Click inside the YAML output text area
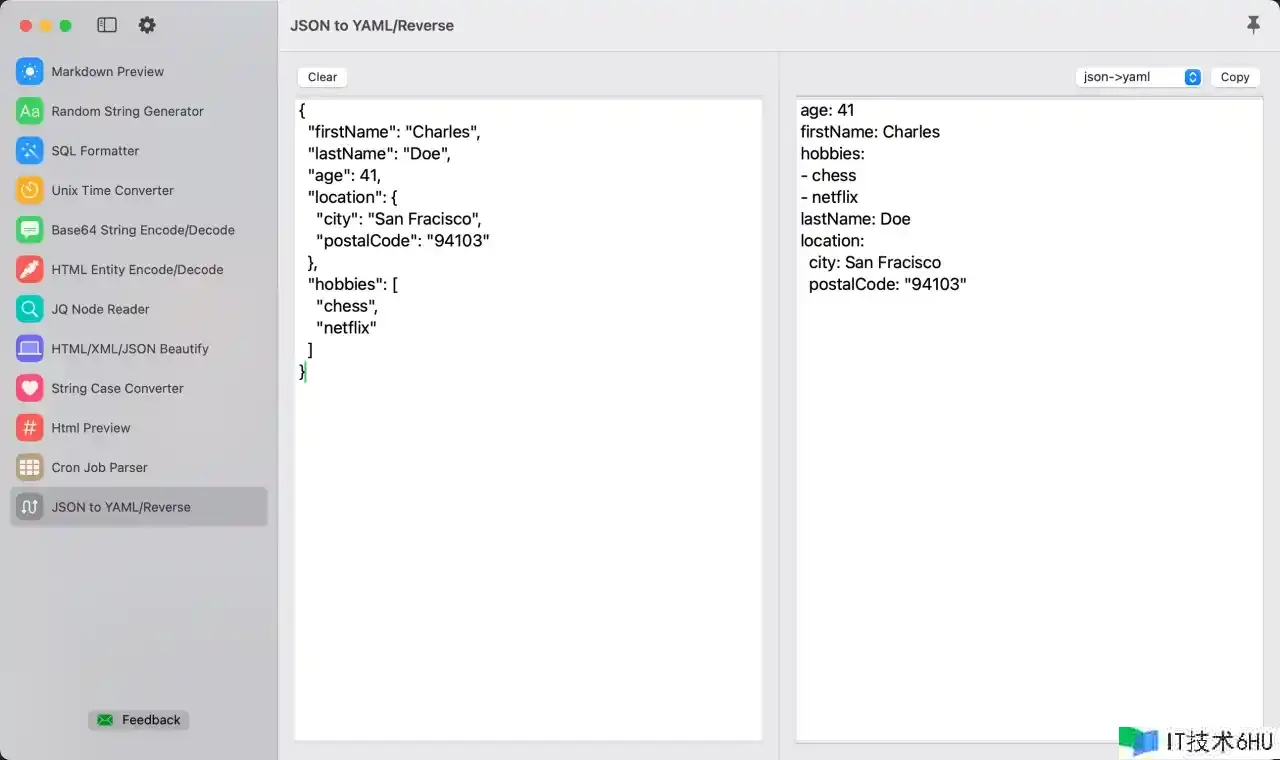 pos(1029,419)
